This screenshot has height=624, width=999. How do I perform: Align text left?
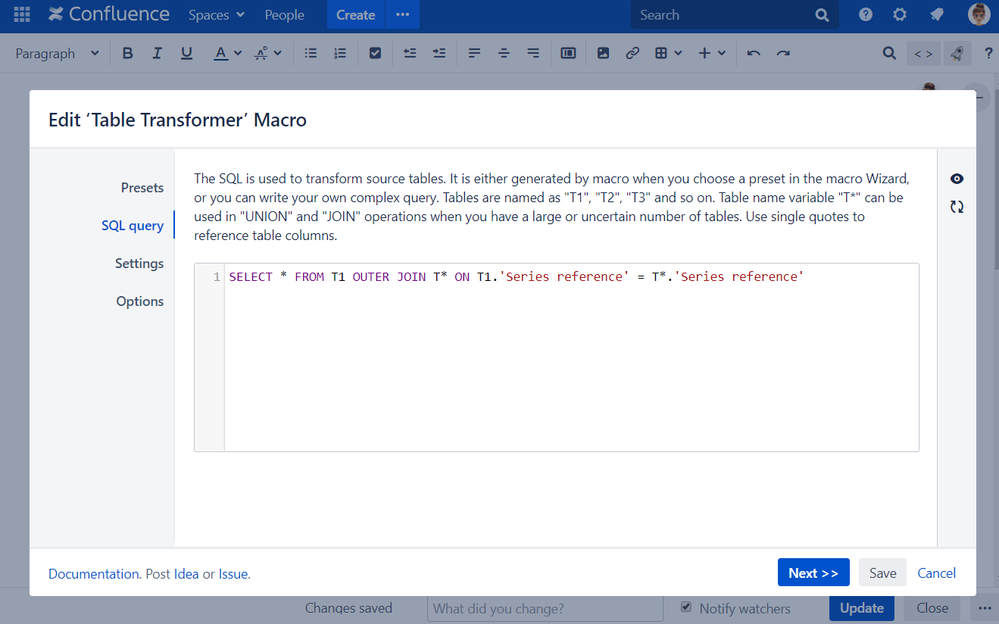pyautogui.click(x=474, y=54)
